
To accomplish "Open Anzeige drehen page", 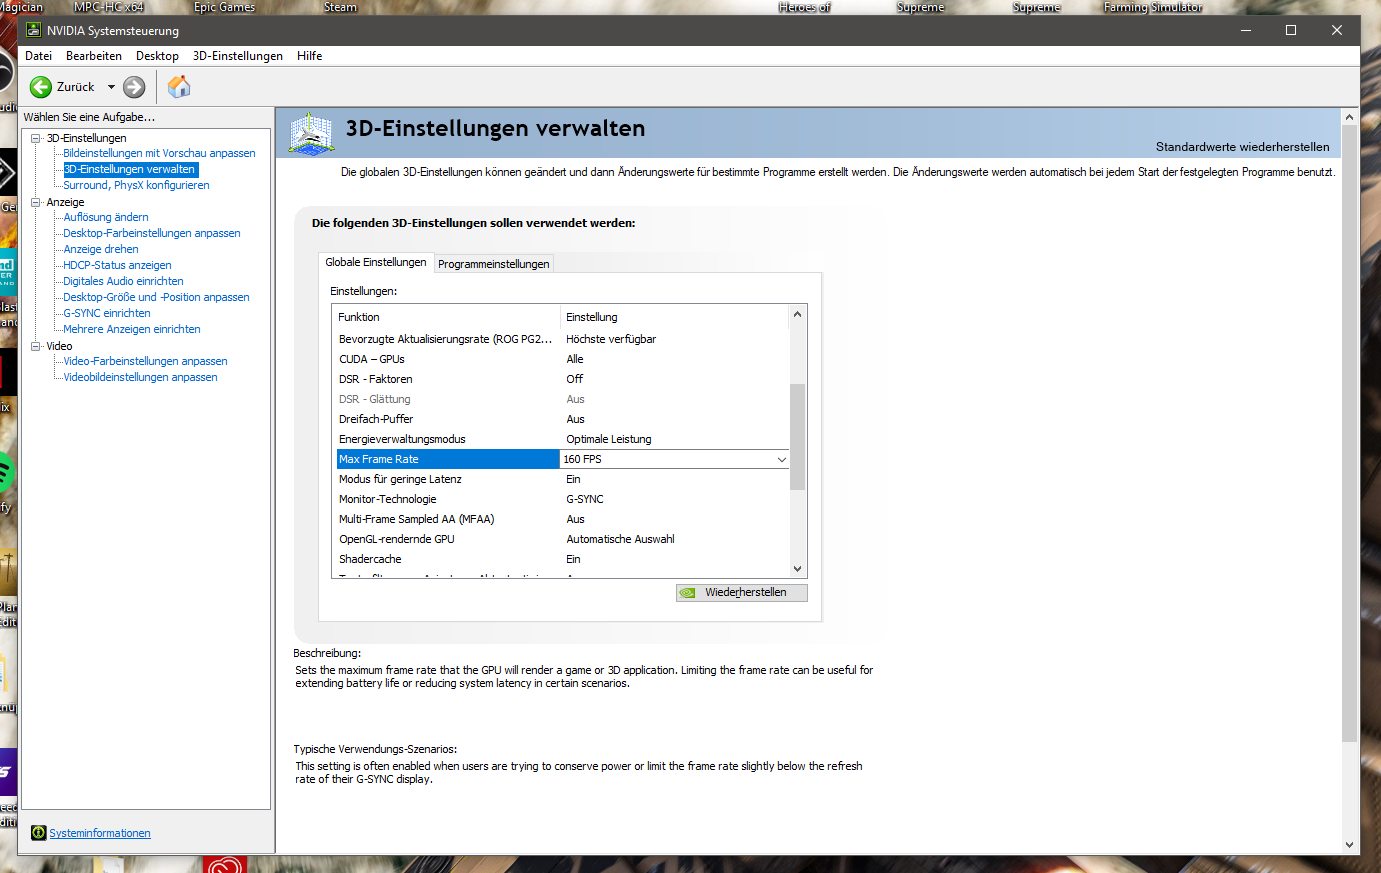I will click(x=101, y=249).
